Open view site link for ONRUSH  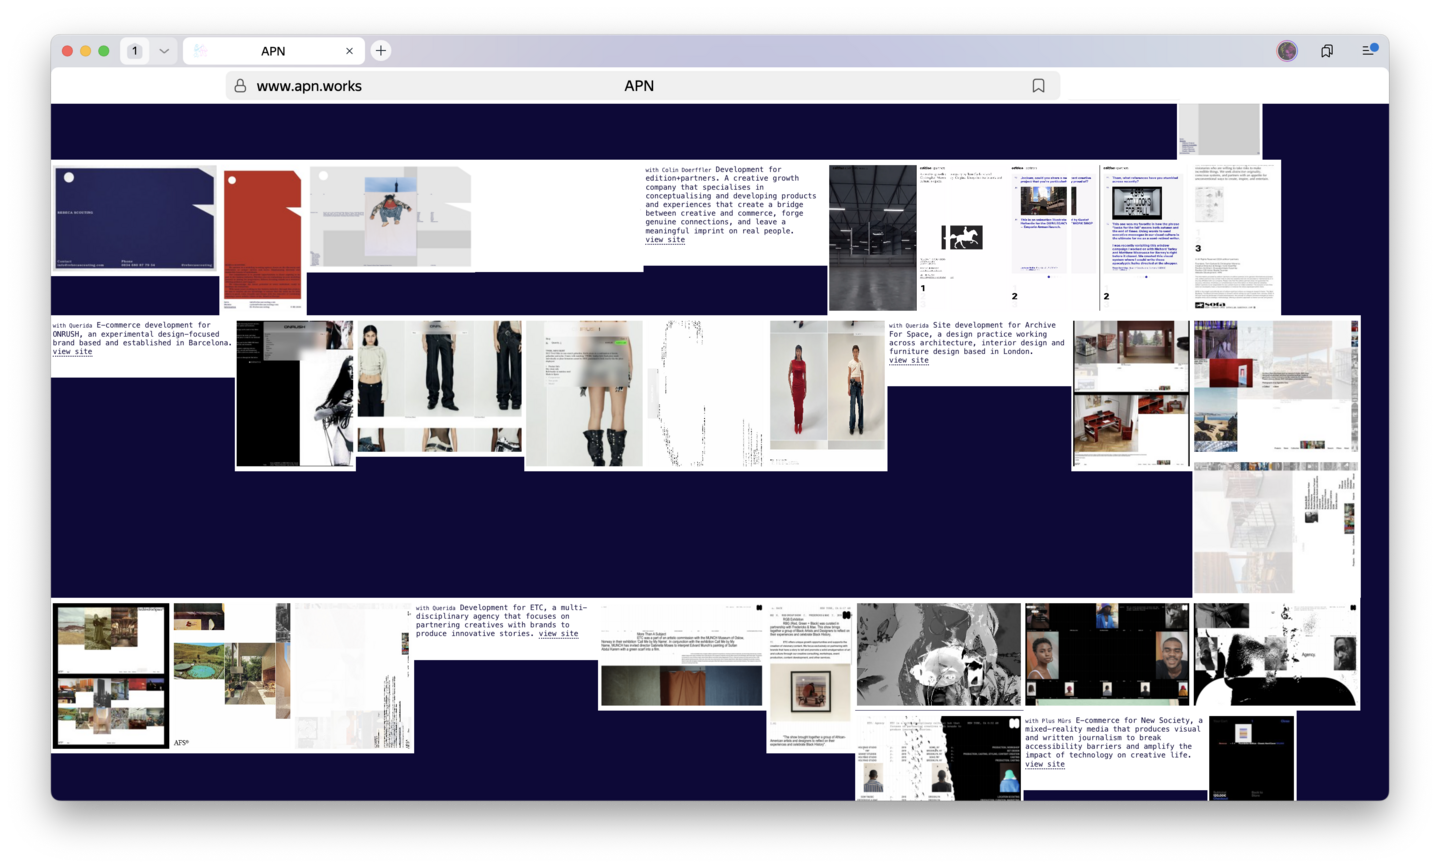coord(72,352)
